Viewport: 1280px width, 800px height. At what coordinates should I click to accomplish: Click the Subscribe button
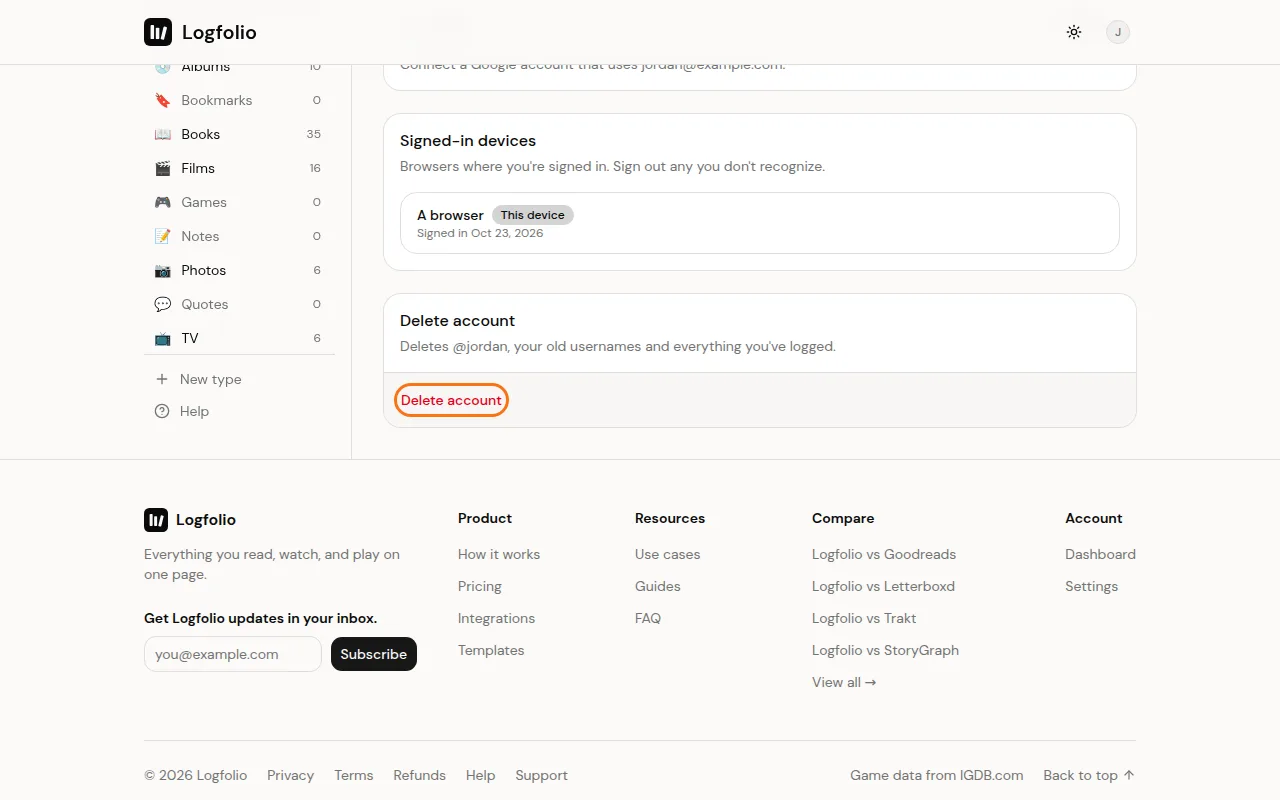(x=374, y=654)
